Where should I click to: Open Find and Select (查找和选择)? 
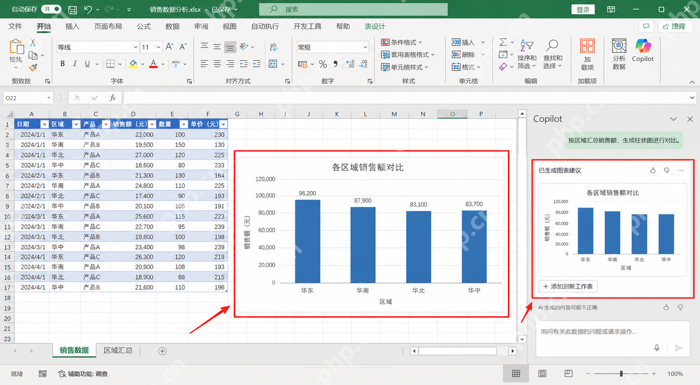point(553,54)
